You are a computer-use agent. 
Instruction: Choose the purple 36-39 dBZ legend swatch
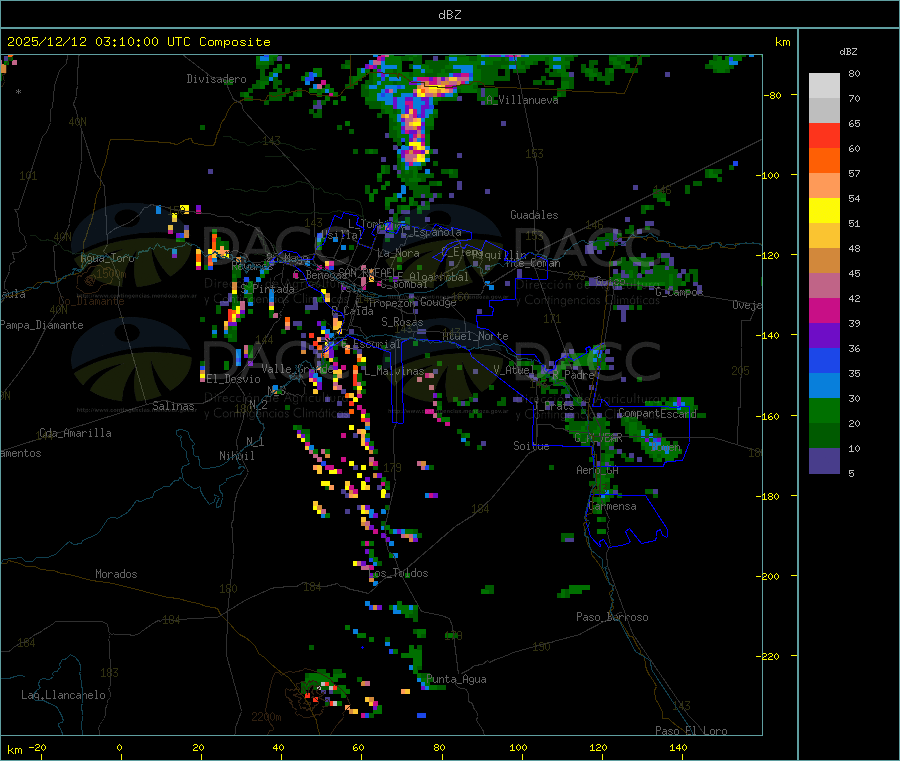(x=824, y=336)
